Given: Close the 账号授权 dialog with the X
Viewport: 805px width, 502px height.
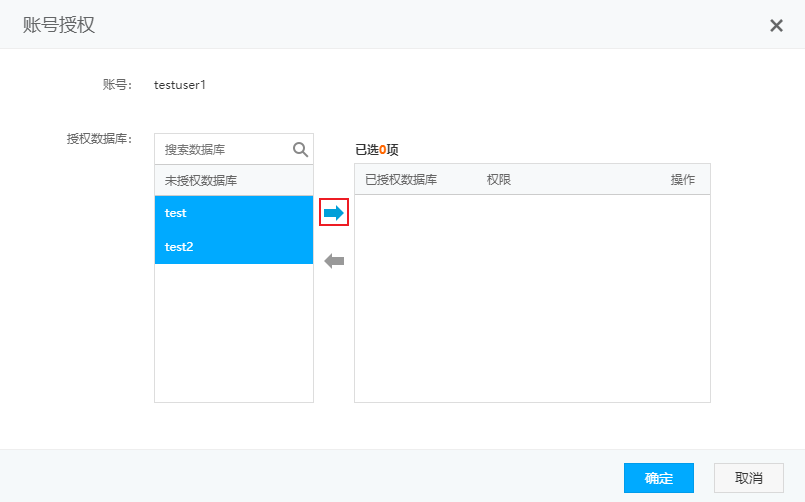Looking at the screenshot, I should (776, 25).
